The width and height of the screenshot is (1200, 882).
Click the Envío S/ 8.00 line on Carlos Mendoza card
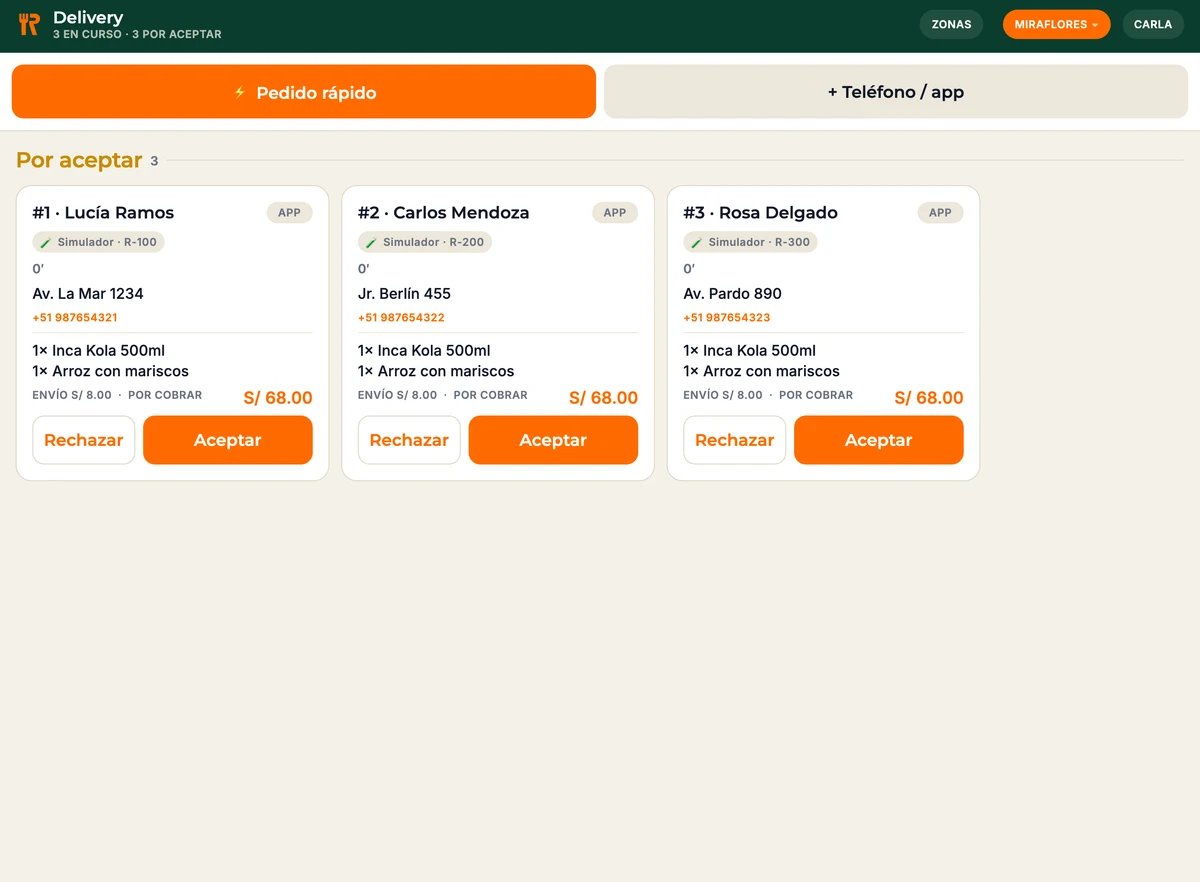click(398, 395)
